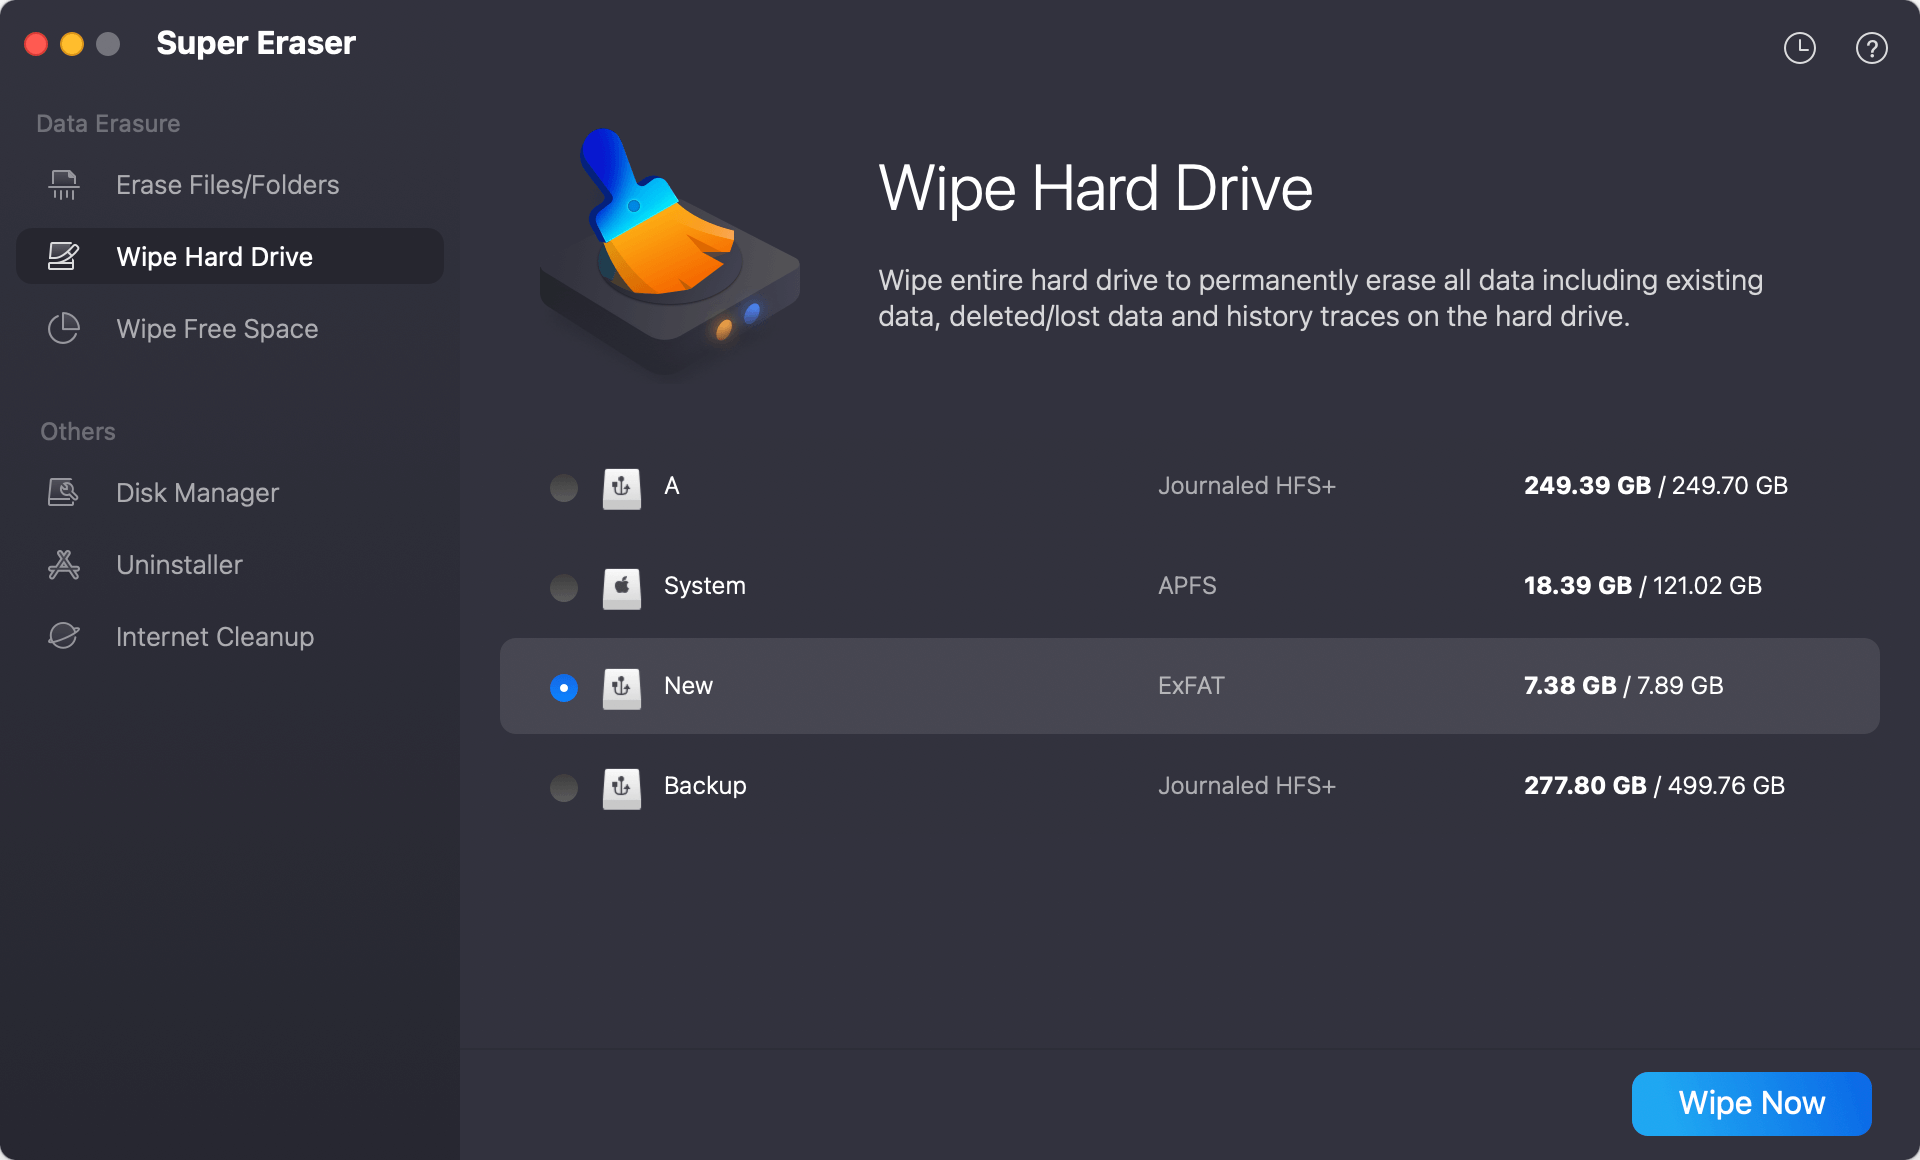This screenshot has height=1160, width=1920.
Task: Select the Uninstaller tool icon
Action: (62, 564)
